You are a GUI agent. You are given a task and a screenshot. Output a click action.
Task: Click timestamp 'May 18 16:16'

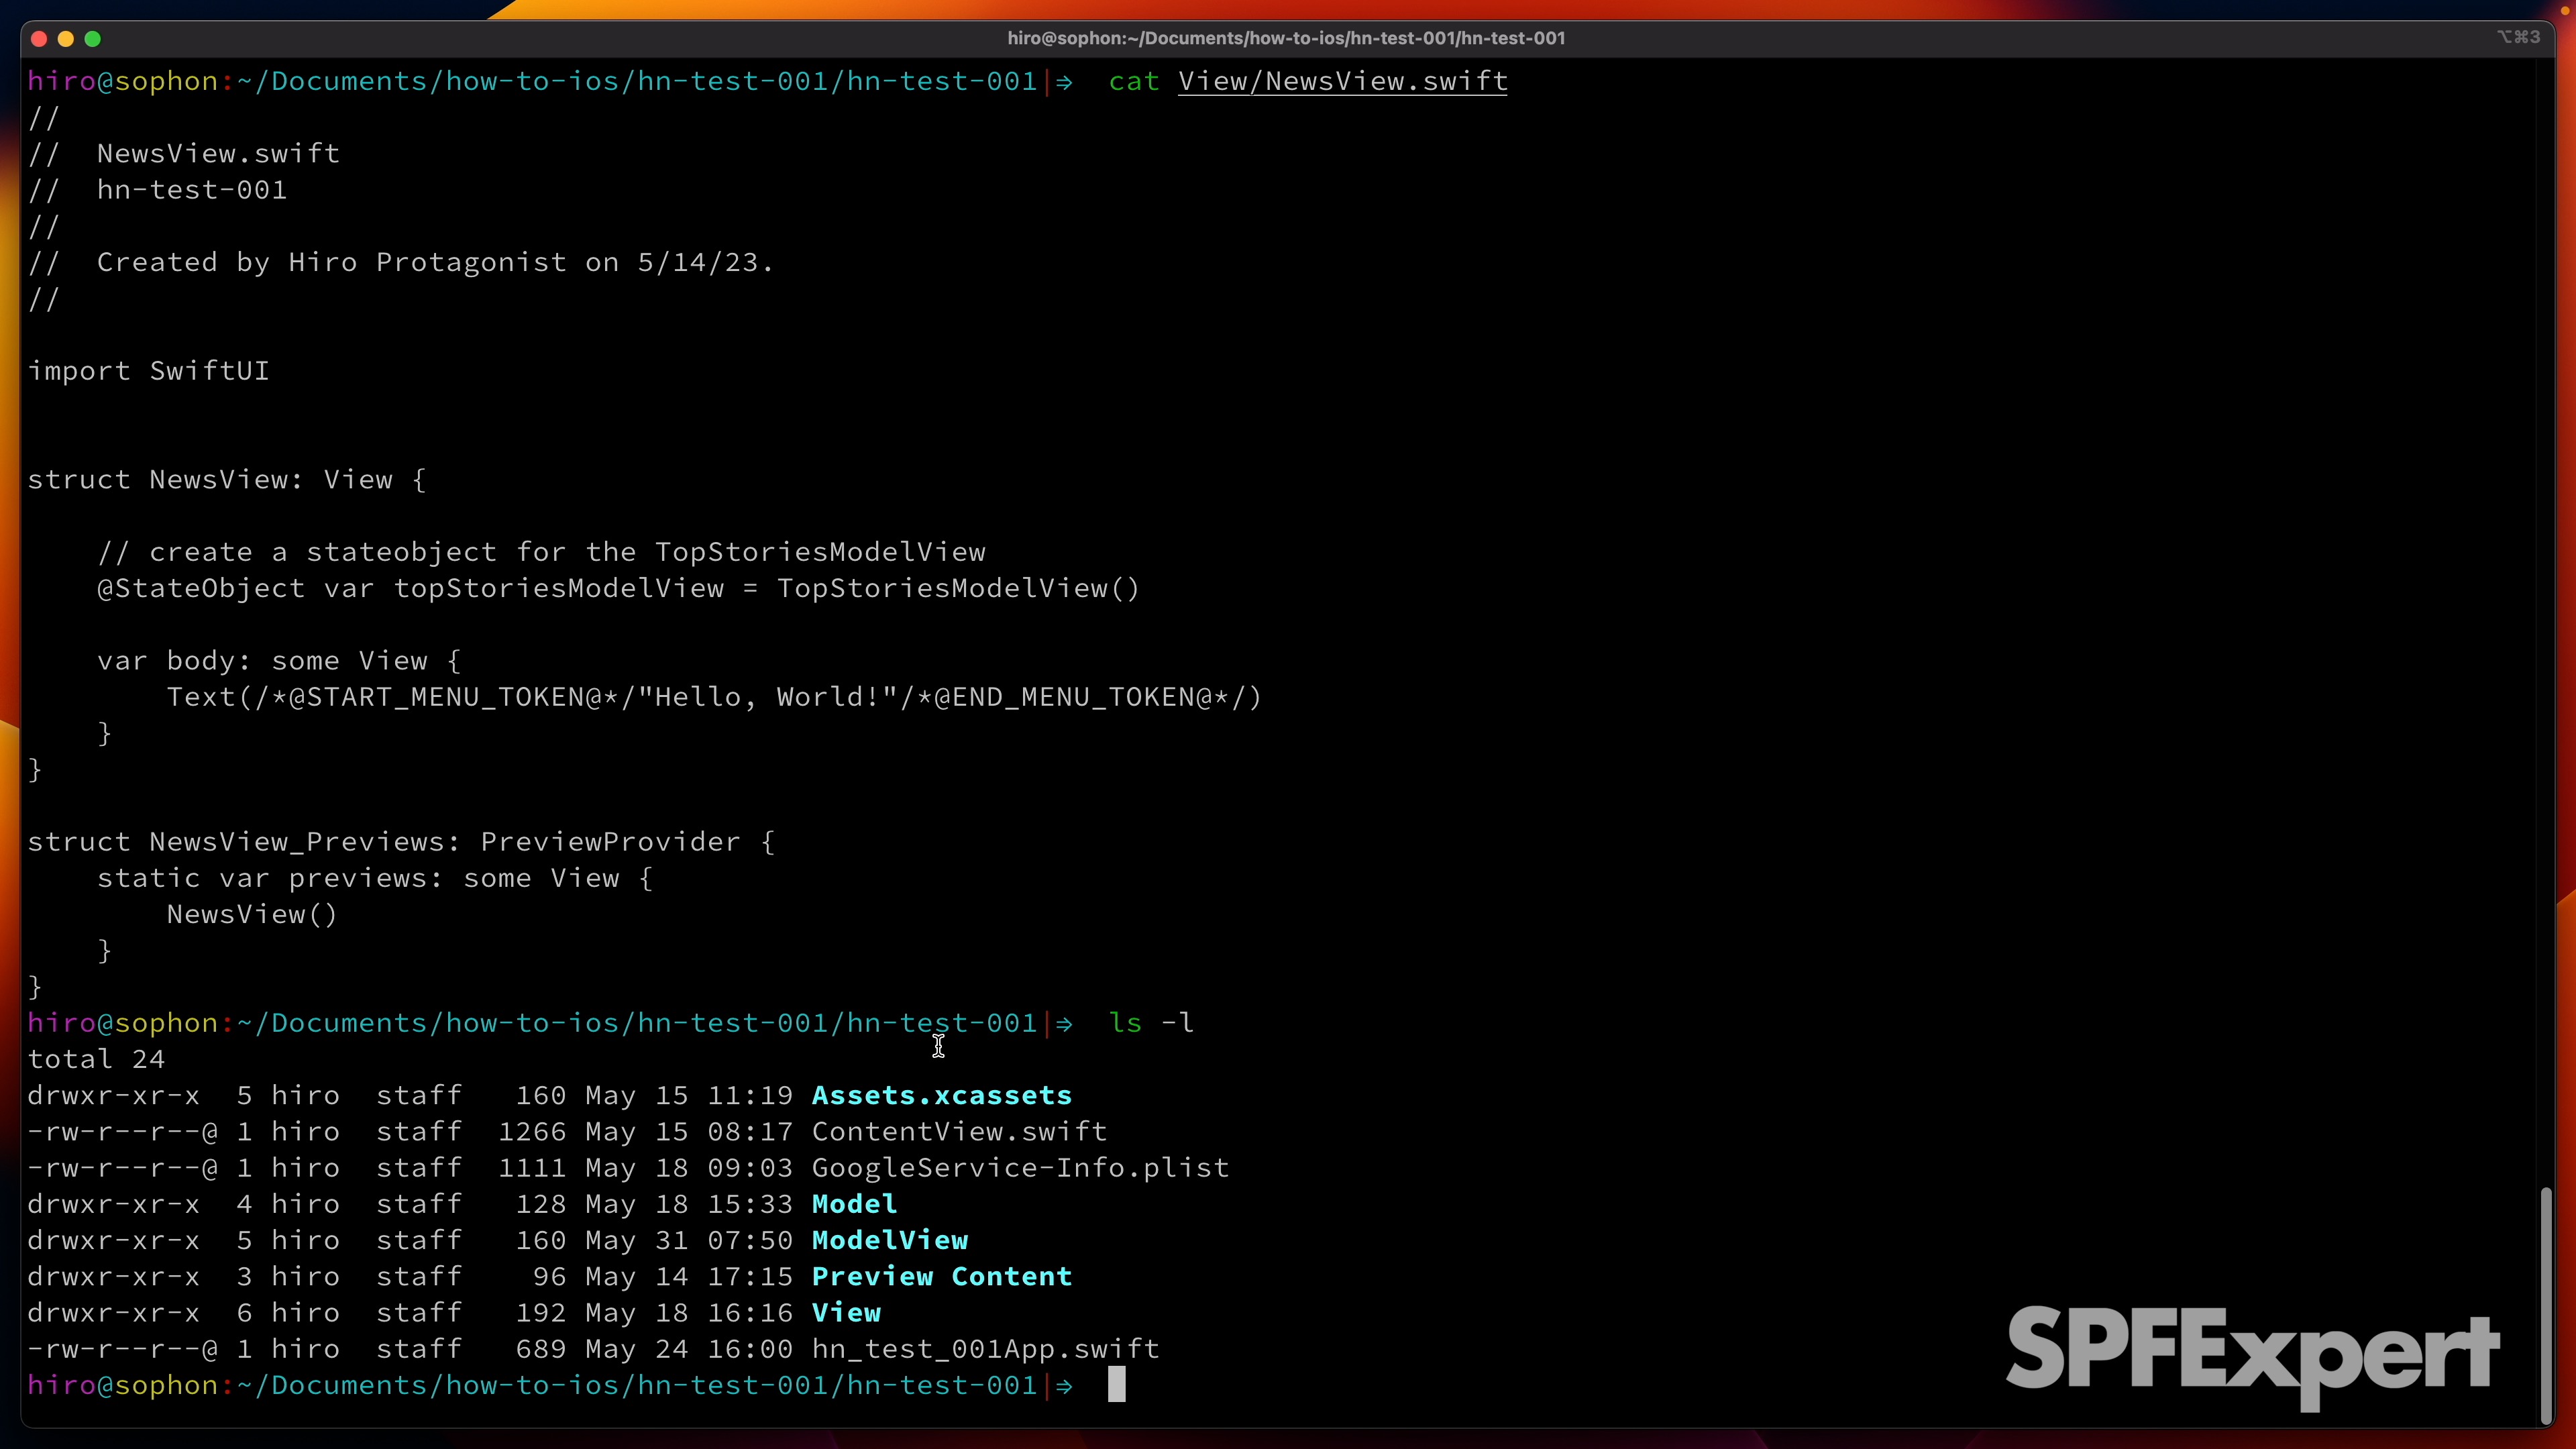pyautogui.click(x=689, y=1313)
